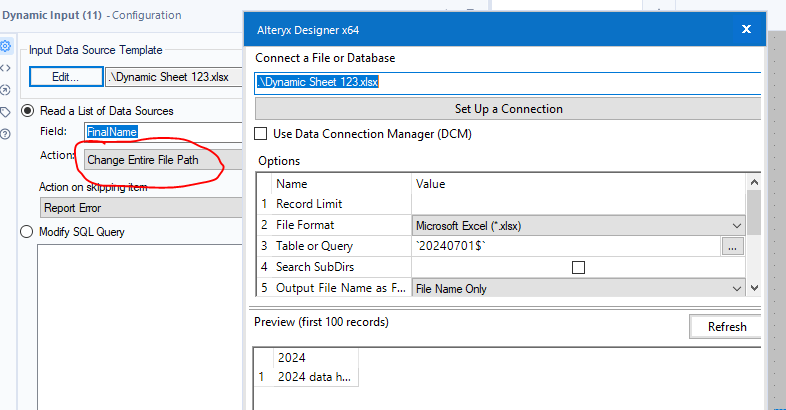Close the Alteryx Designer x64 dialog

[x=746, y=29]
